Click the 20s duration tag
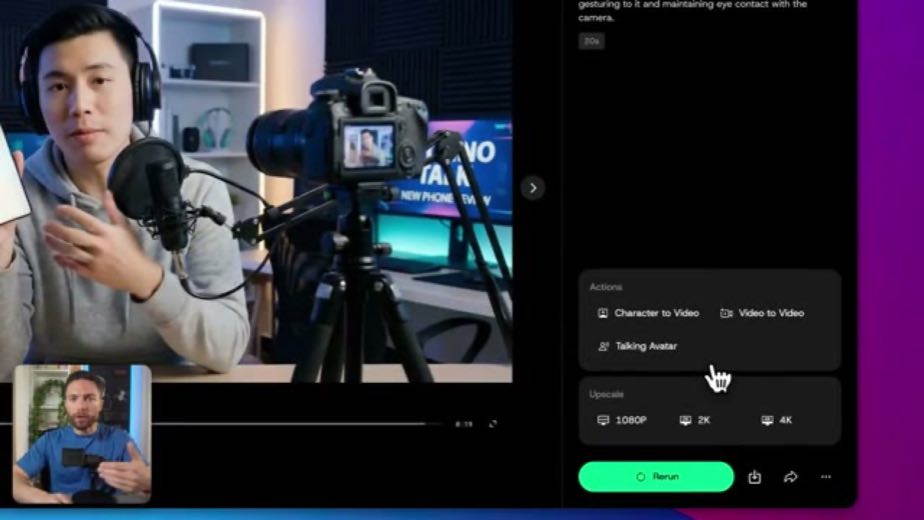Image resolution: width=924 pixels, height=520 pixels. click(591, 41)
